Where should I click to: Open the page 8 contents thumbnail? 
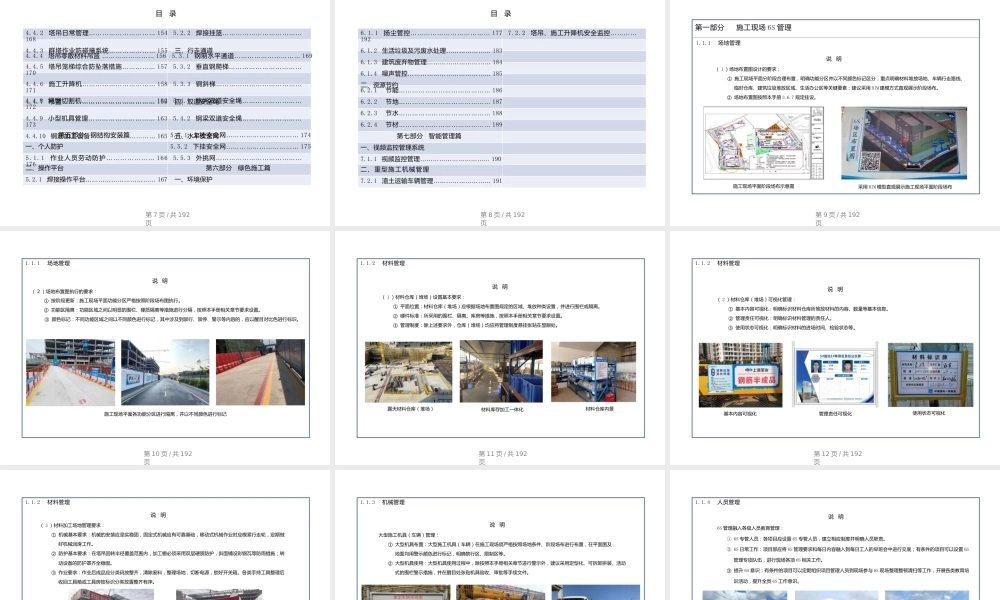coord(500,113)
